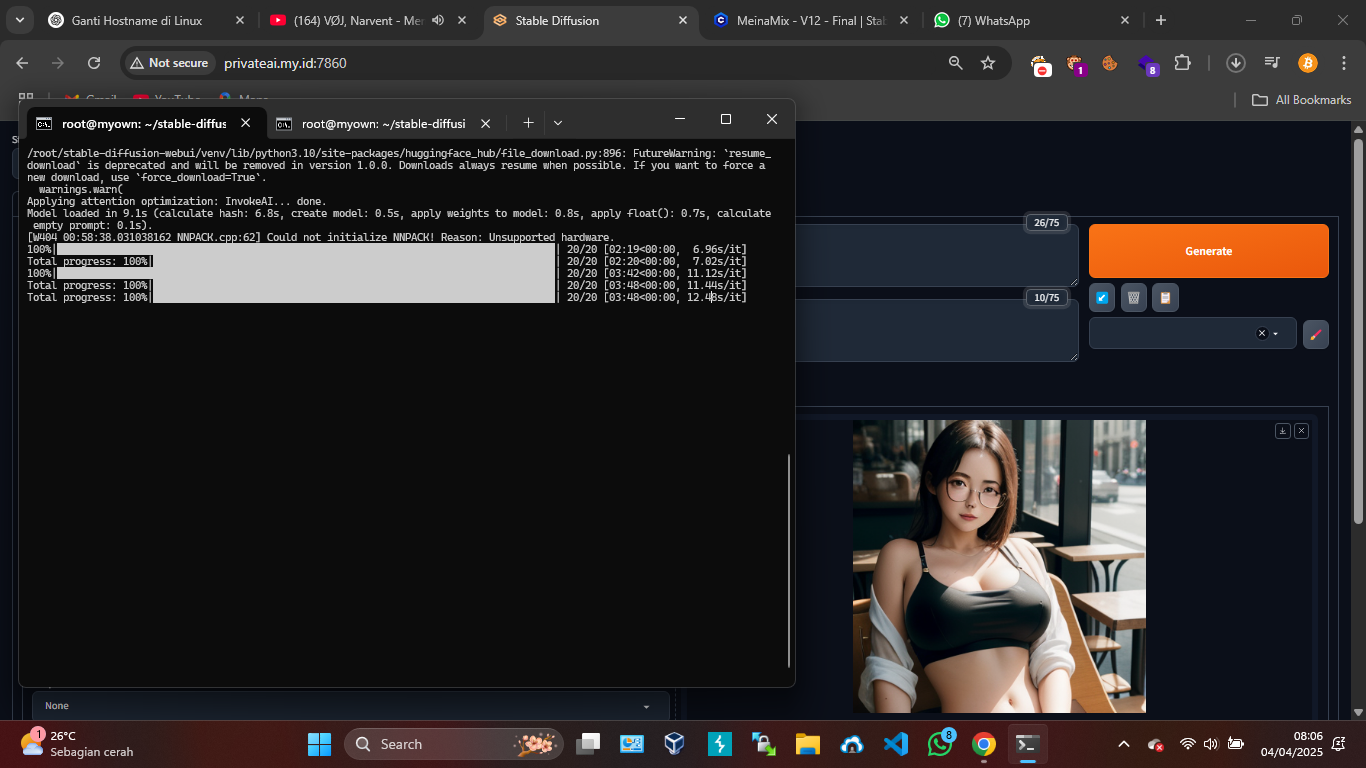Click in the negative prompt box showing 10/75

[937, 330]
